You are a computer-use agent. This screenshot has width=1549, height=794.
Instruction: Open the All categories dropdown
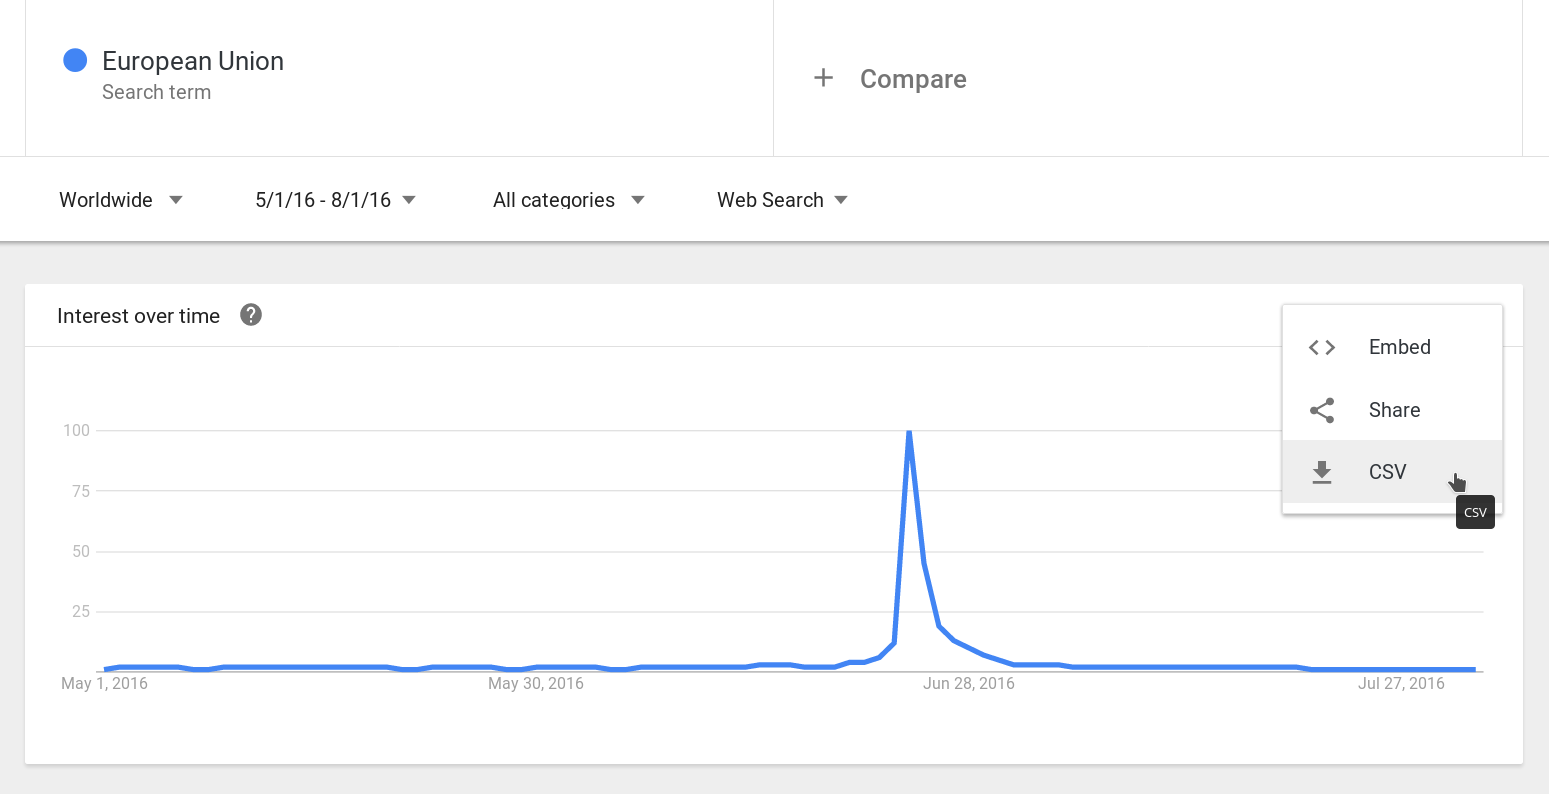pyautogui.click(x=568, y=200)
